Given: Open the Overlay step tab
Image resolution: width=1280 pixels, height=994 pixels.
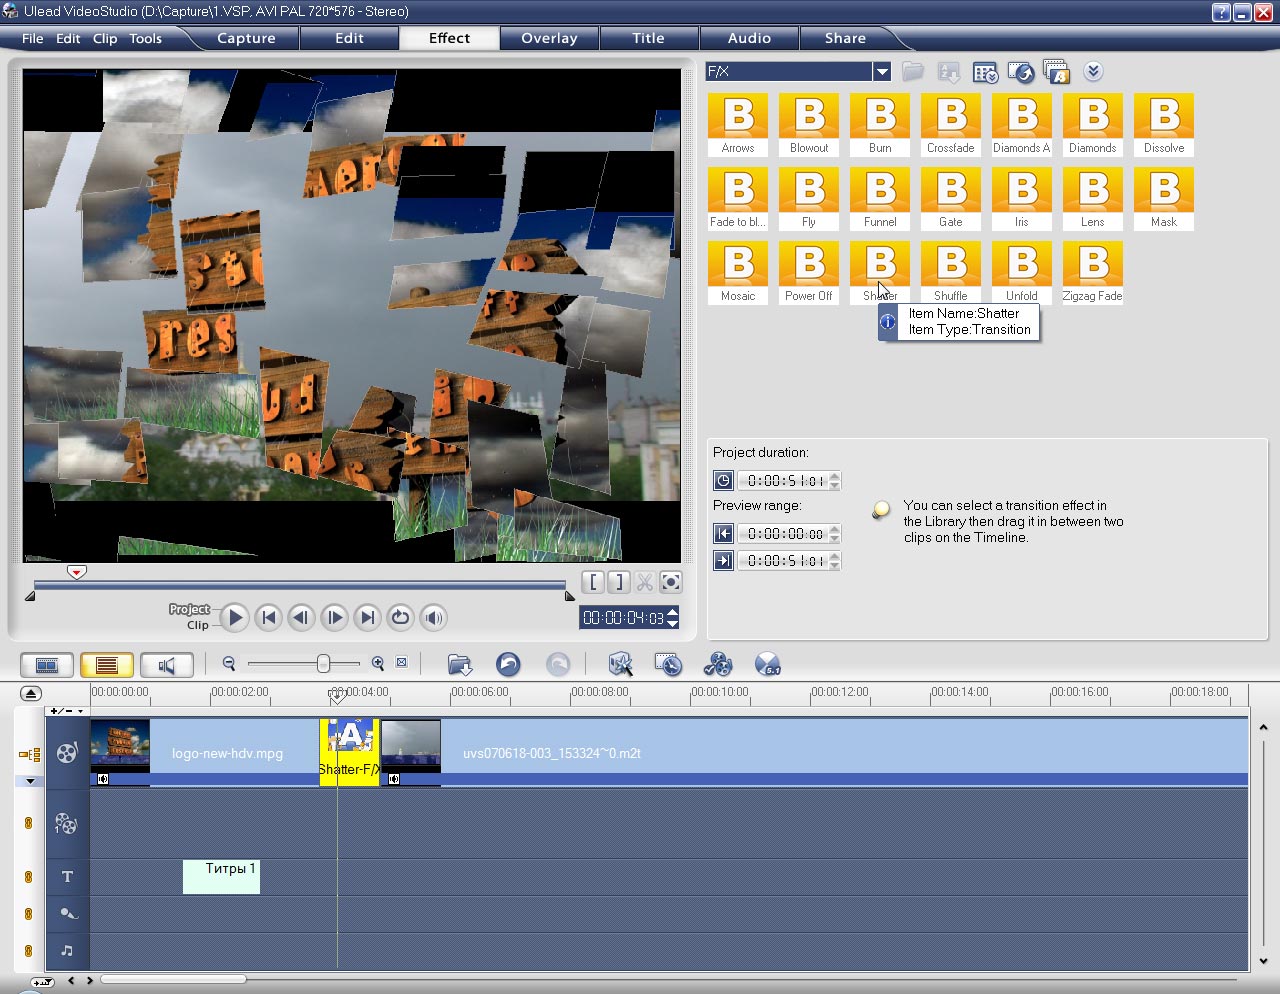Looking at the screenshot, I should point(549,38).
